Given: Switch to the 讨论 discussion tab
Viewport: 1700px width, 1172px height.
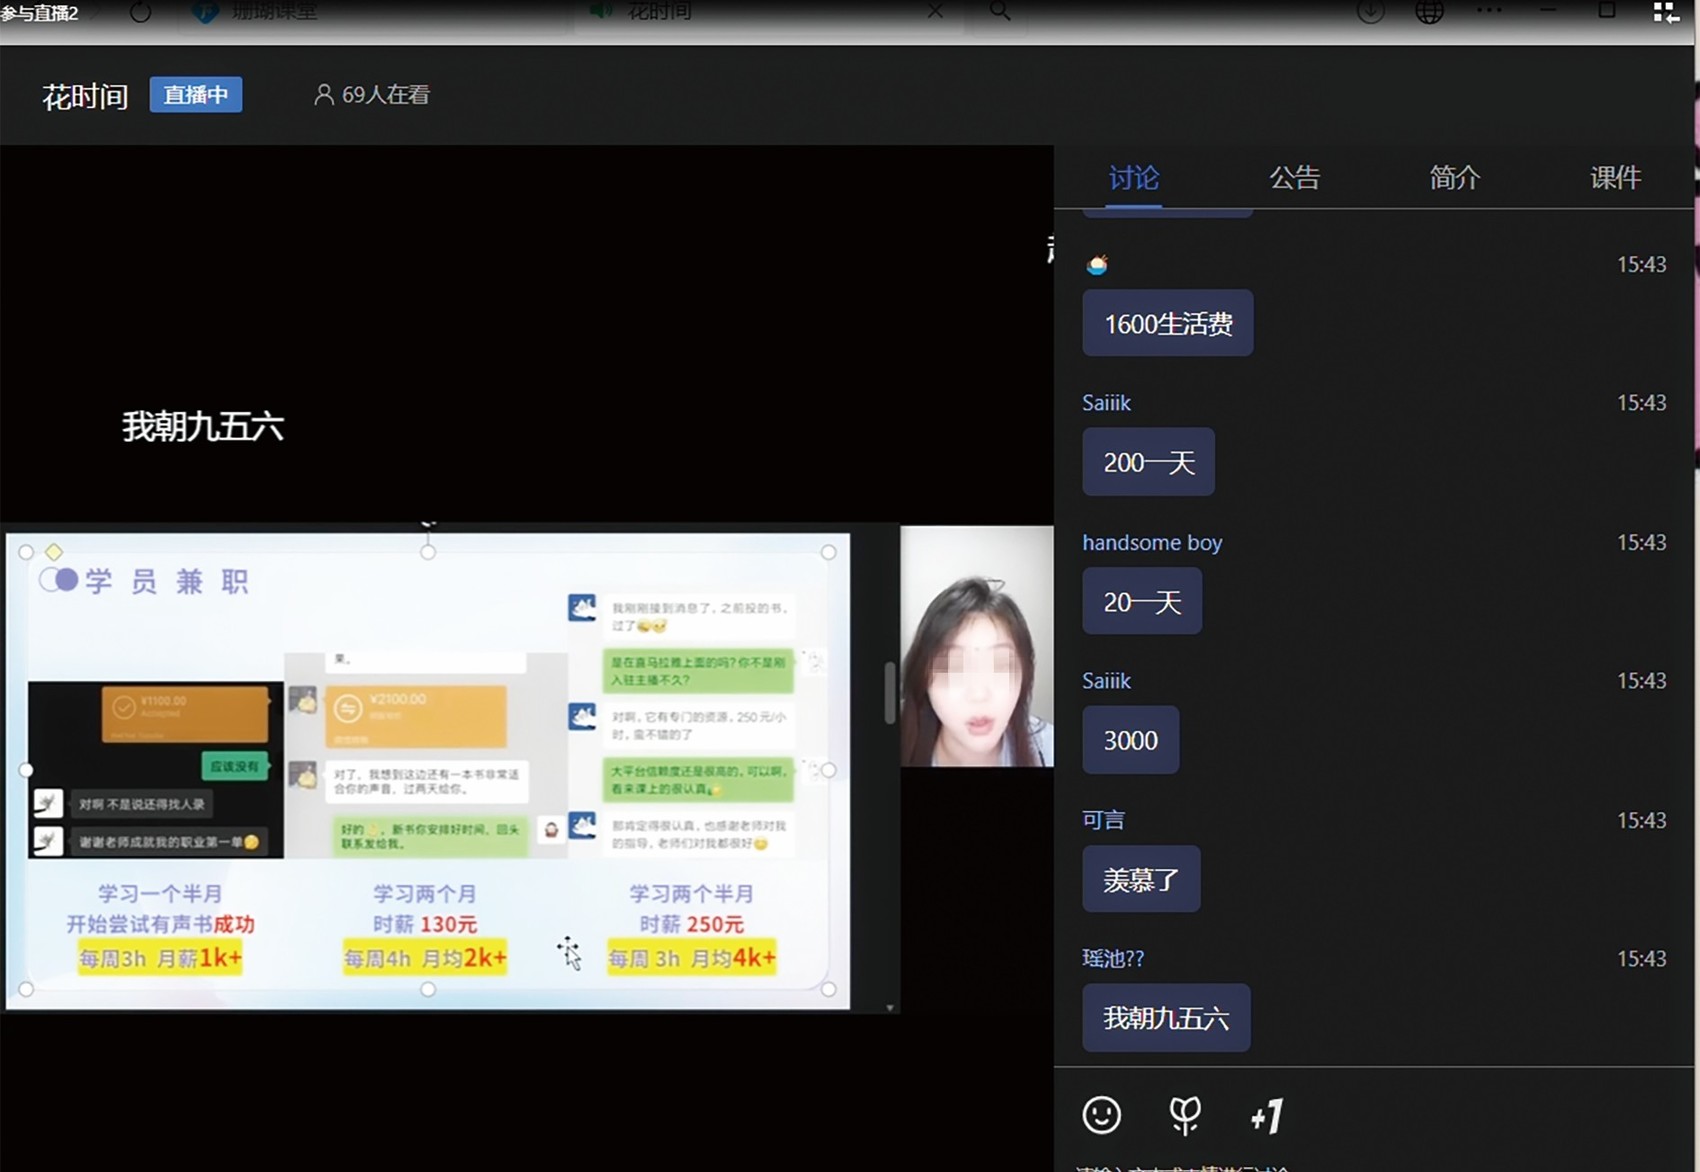Looking at the screenshot, I should point(1133,178).
